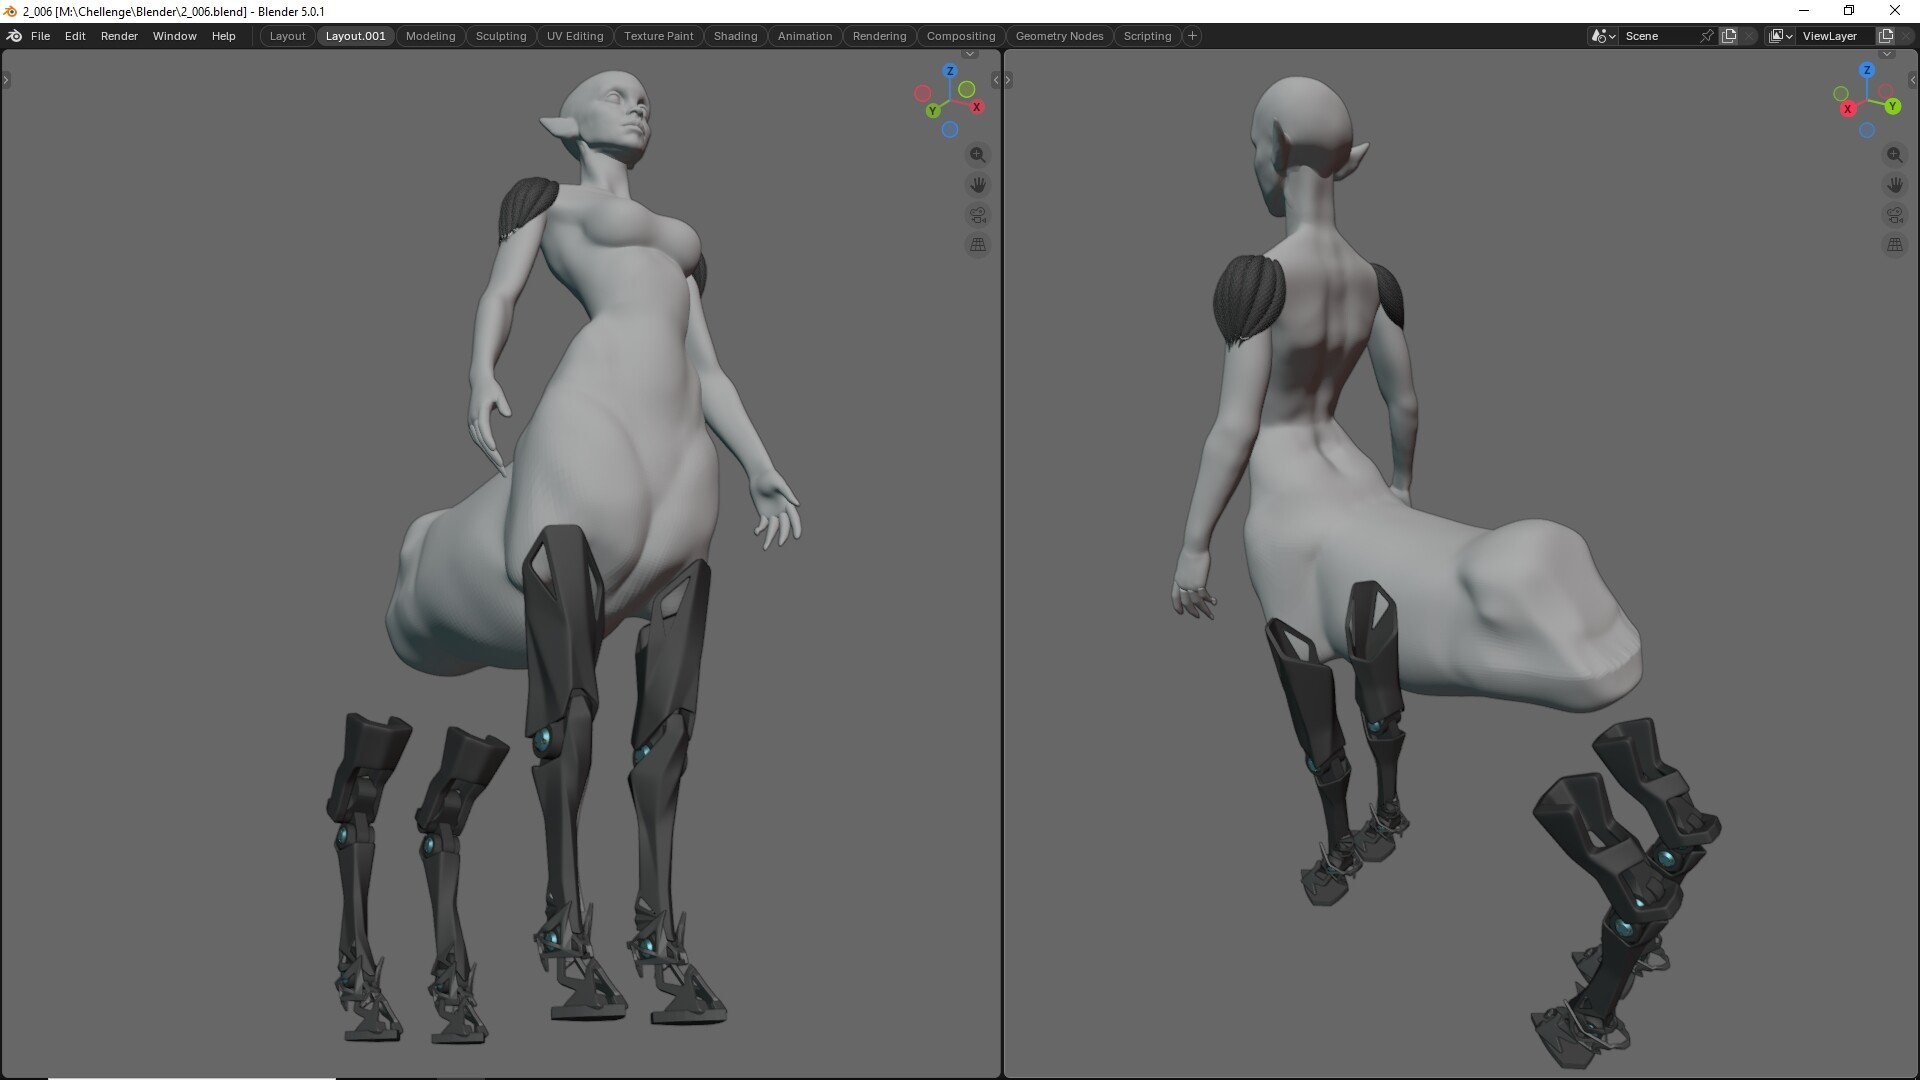The image size is (1920, 1080).
Task: Toggle camera view in left viewport
Action: [x=977, y=215]
